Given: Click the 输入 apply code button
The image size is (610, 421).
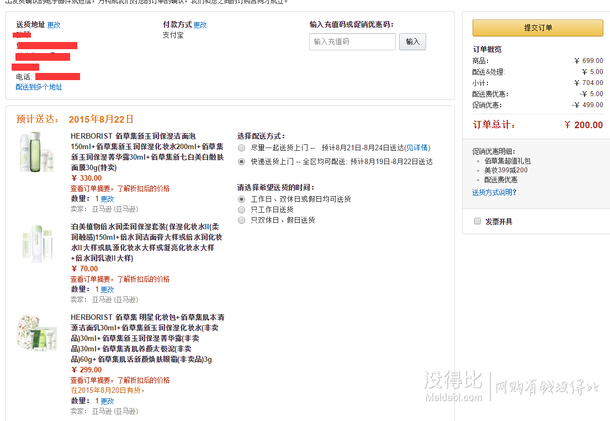Looking at the screenshot, I should 412,42.
